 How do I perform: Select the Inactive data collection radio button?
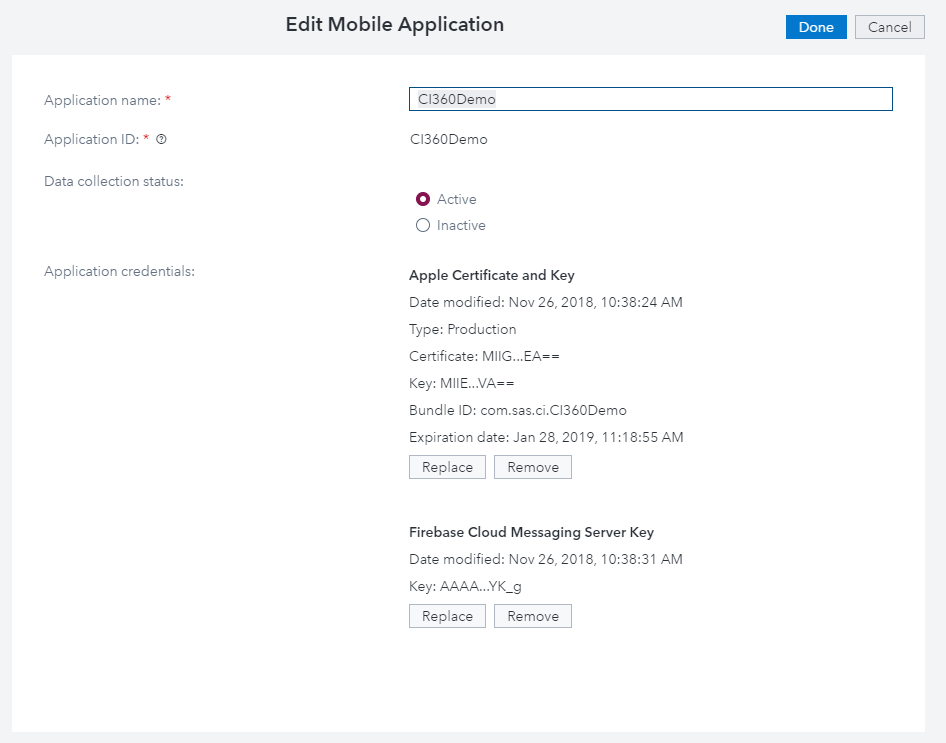[423, 225]
